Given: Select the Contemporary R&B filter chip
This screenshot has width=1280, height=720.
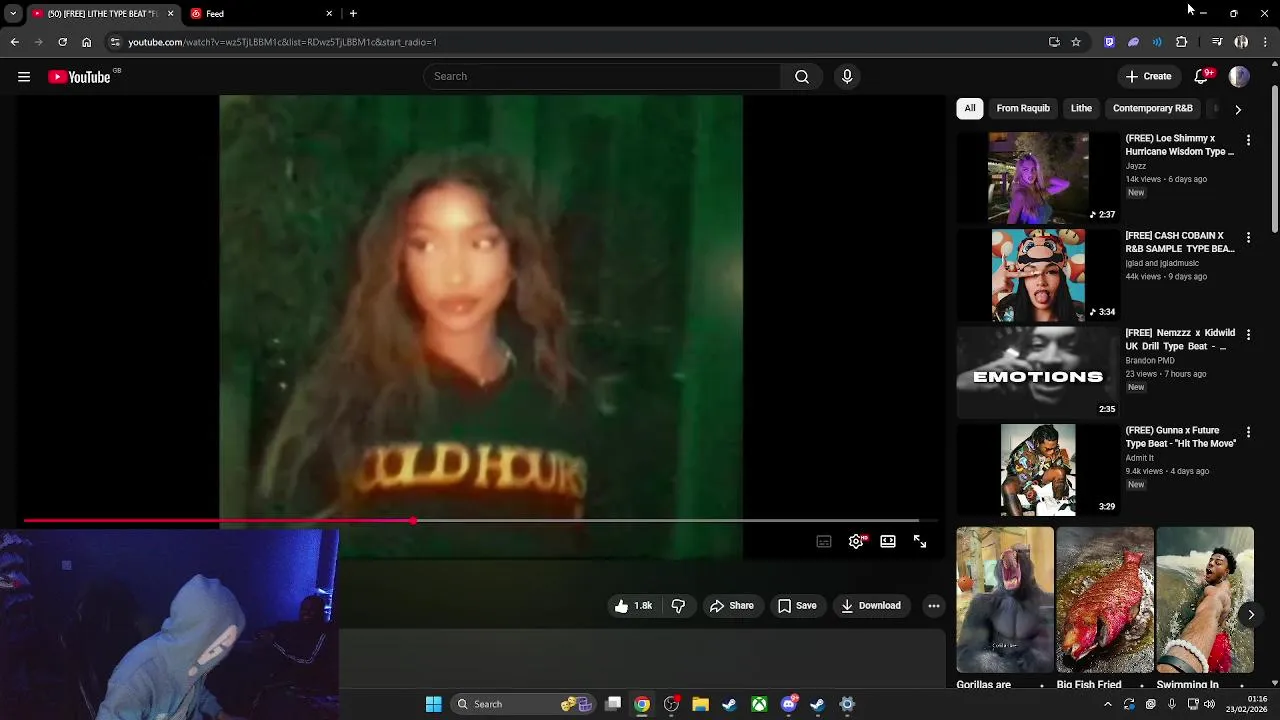Looking at the screenshot, I should tap(1153, 108).
